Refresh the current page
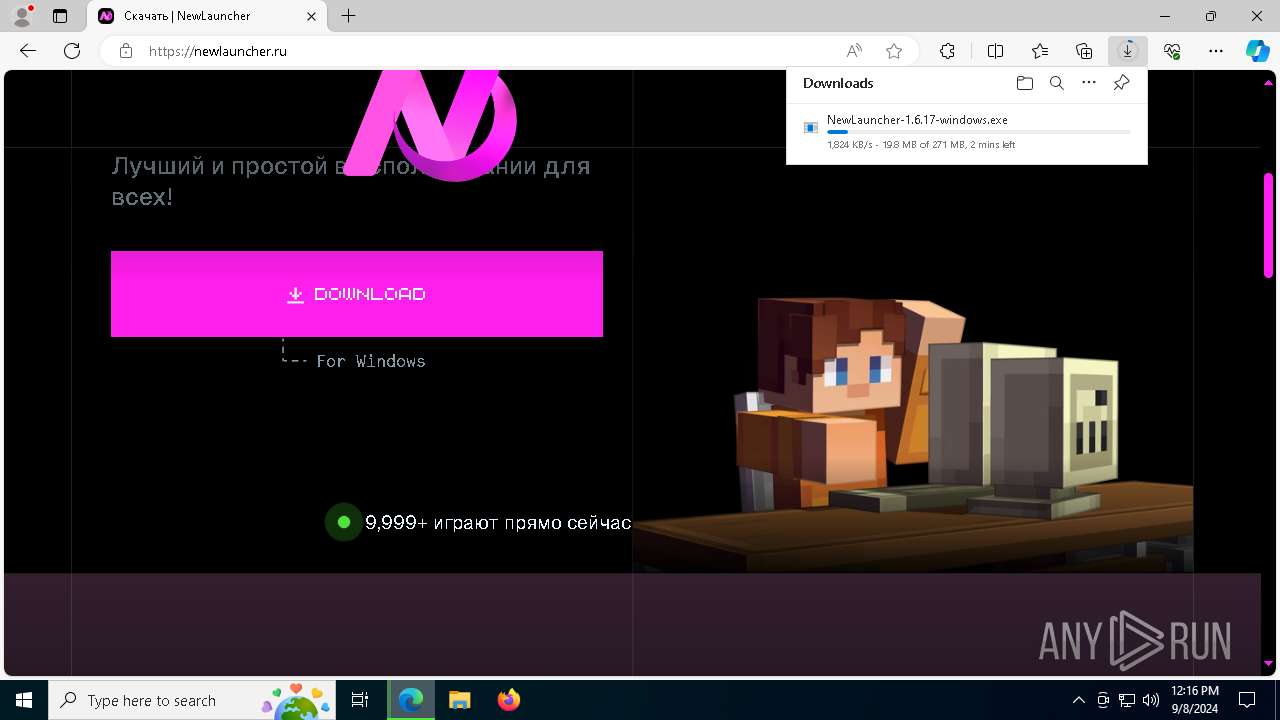1280x720 pixels. tap(72, 51)
